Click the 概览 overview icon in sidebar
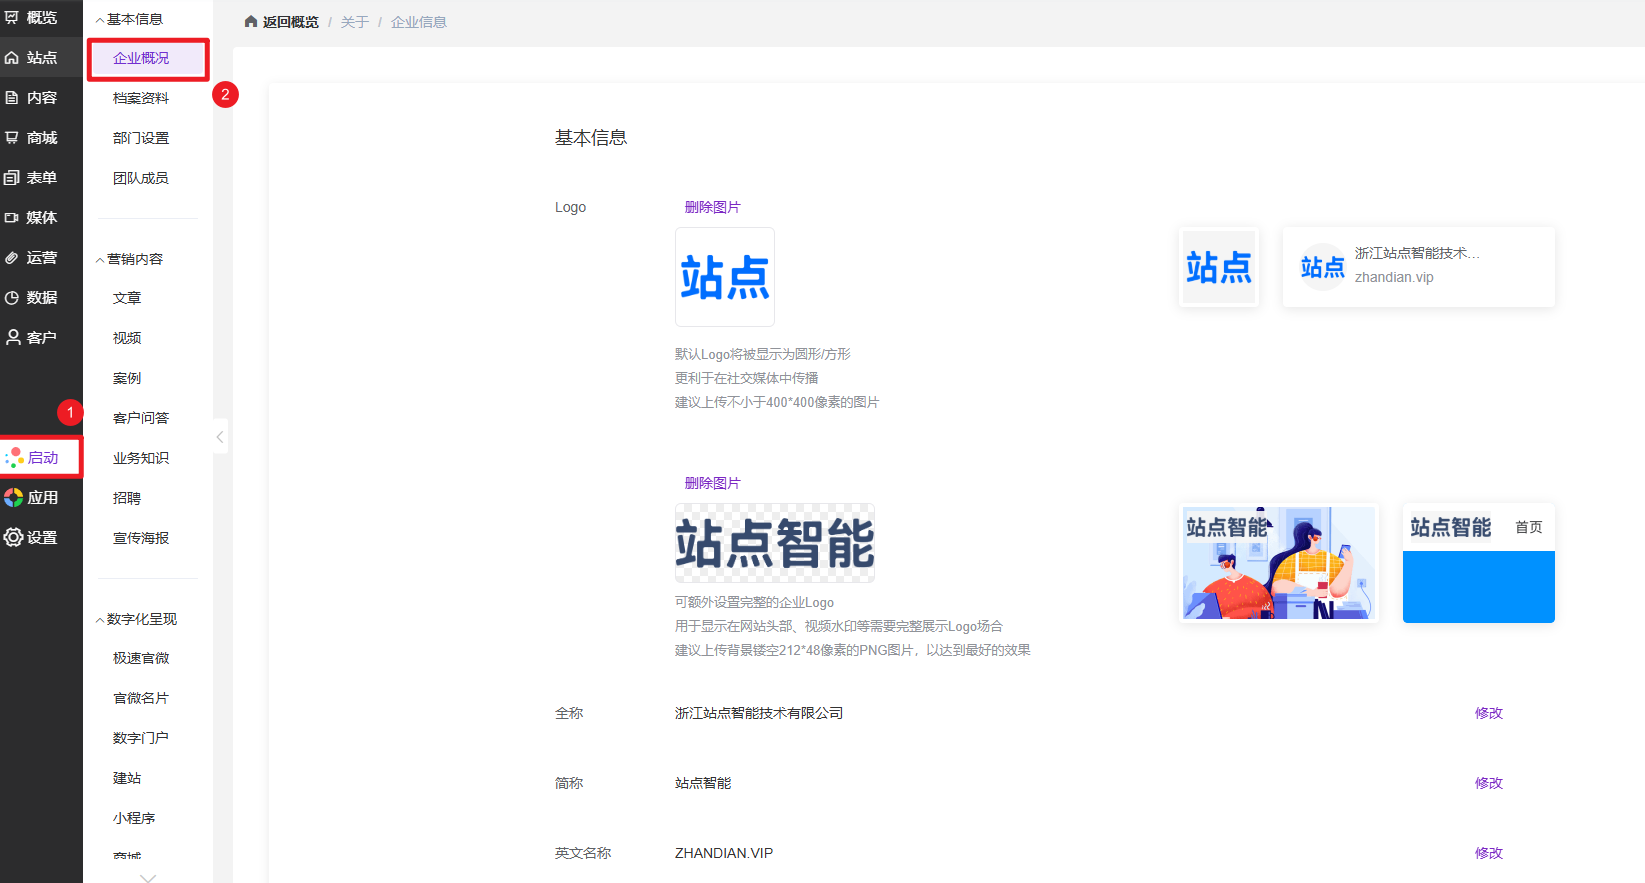The image size is (1645, 883). tap(12, 18)
